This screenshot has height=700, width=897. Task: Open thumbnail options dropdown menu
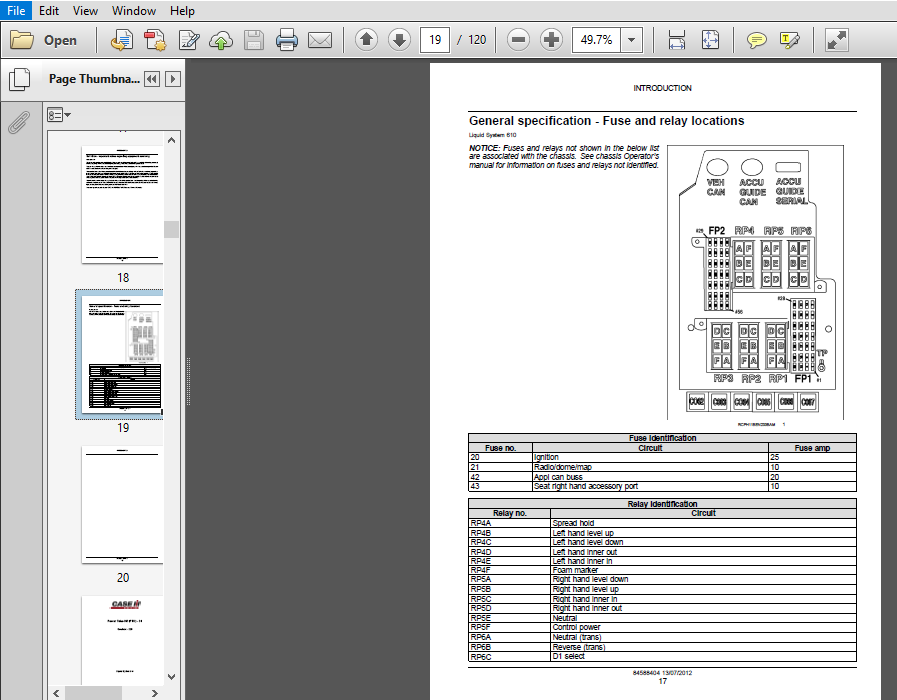(59, 115)
